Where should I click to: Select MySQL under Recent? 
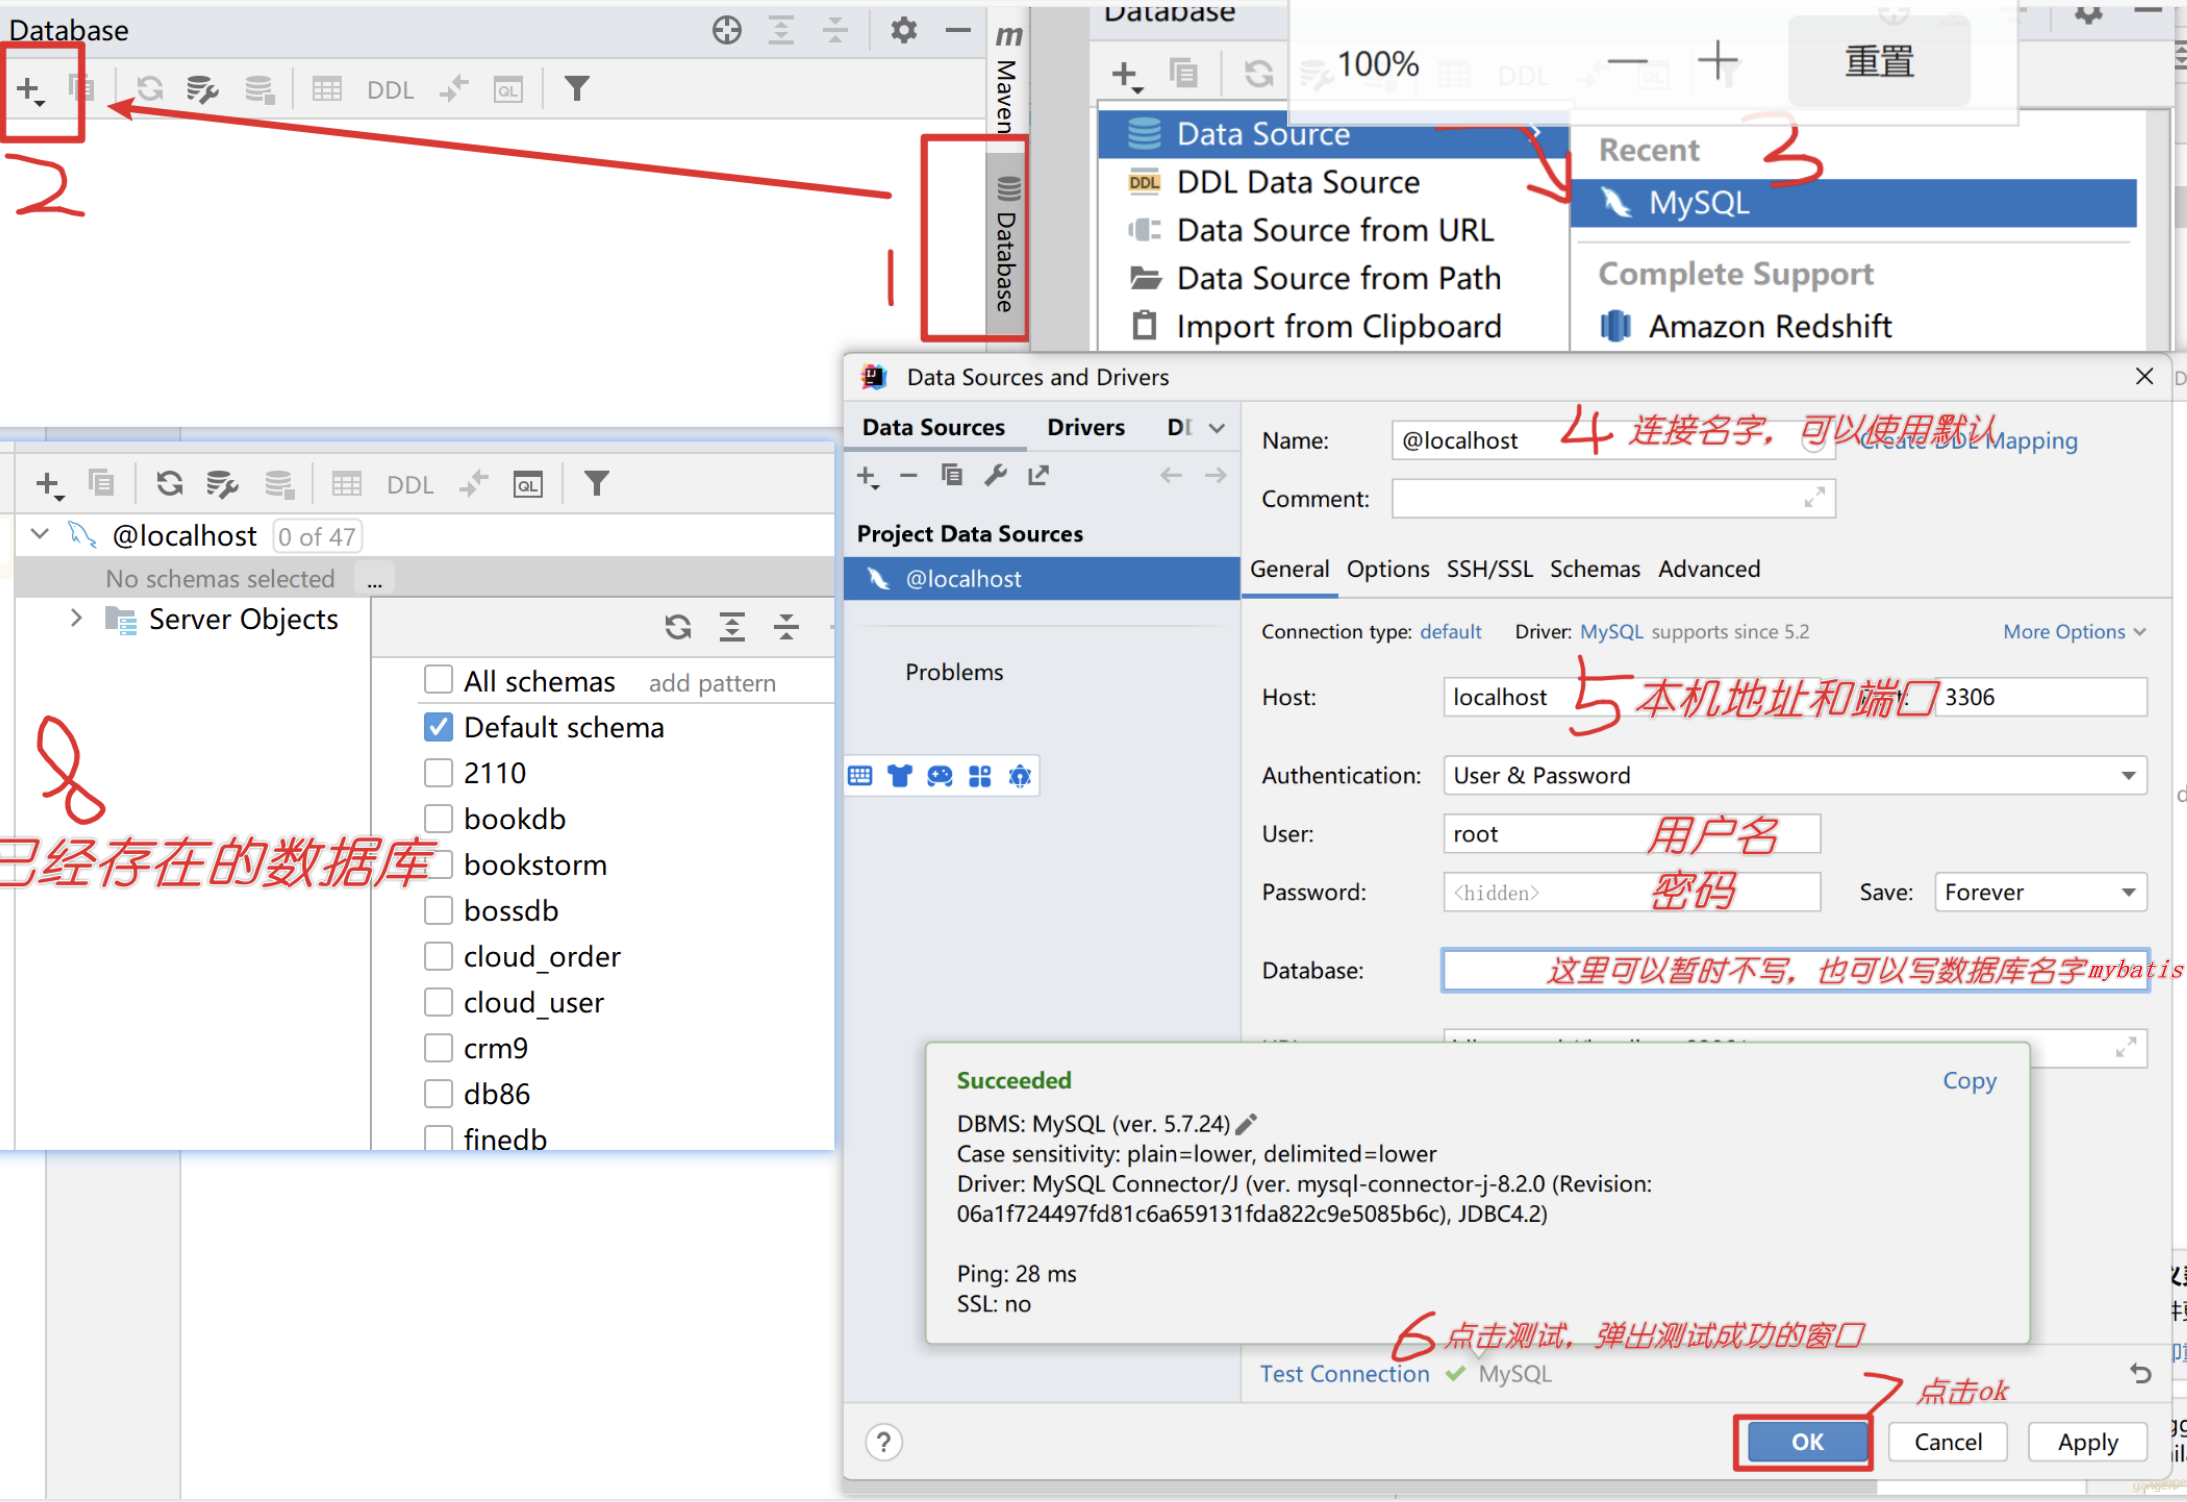click(1854, 203)
